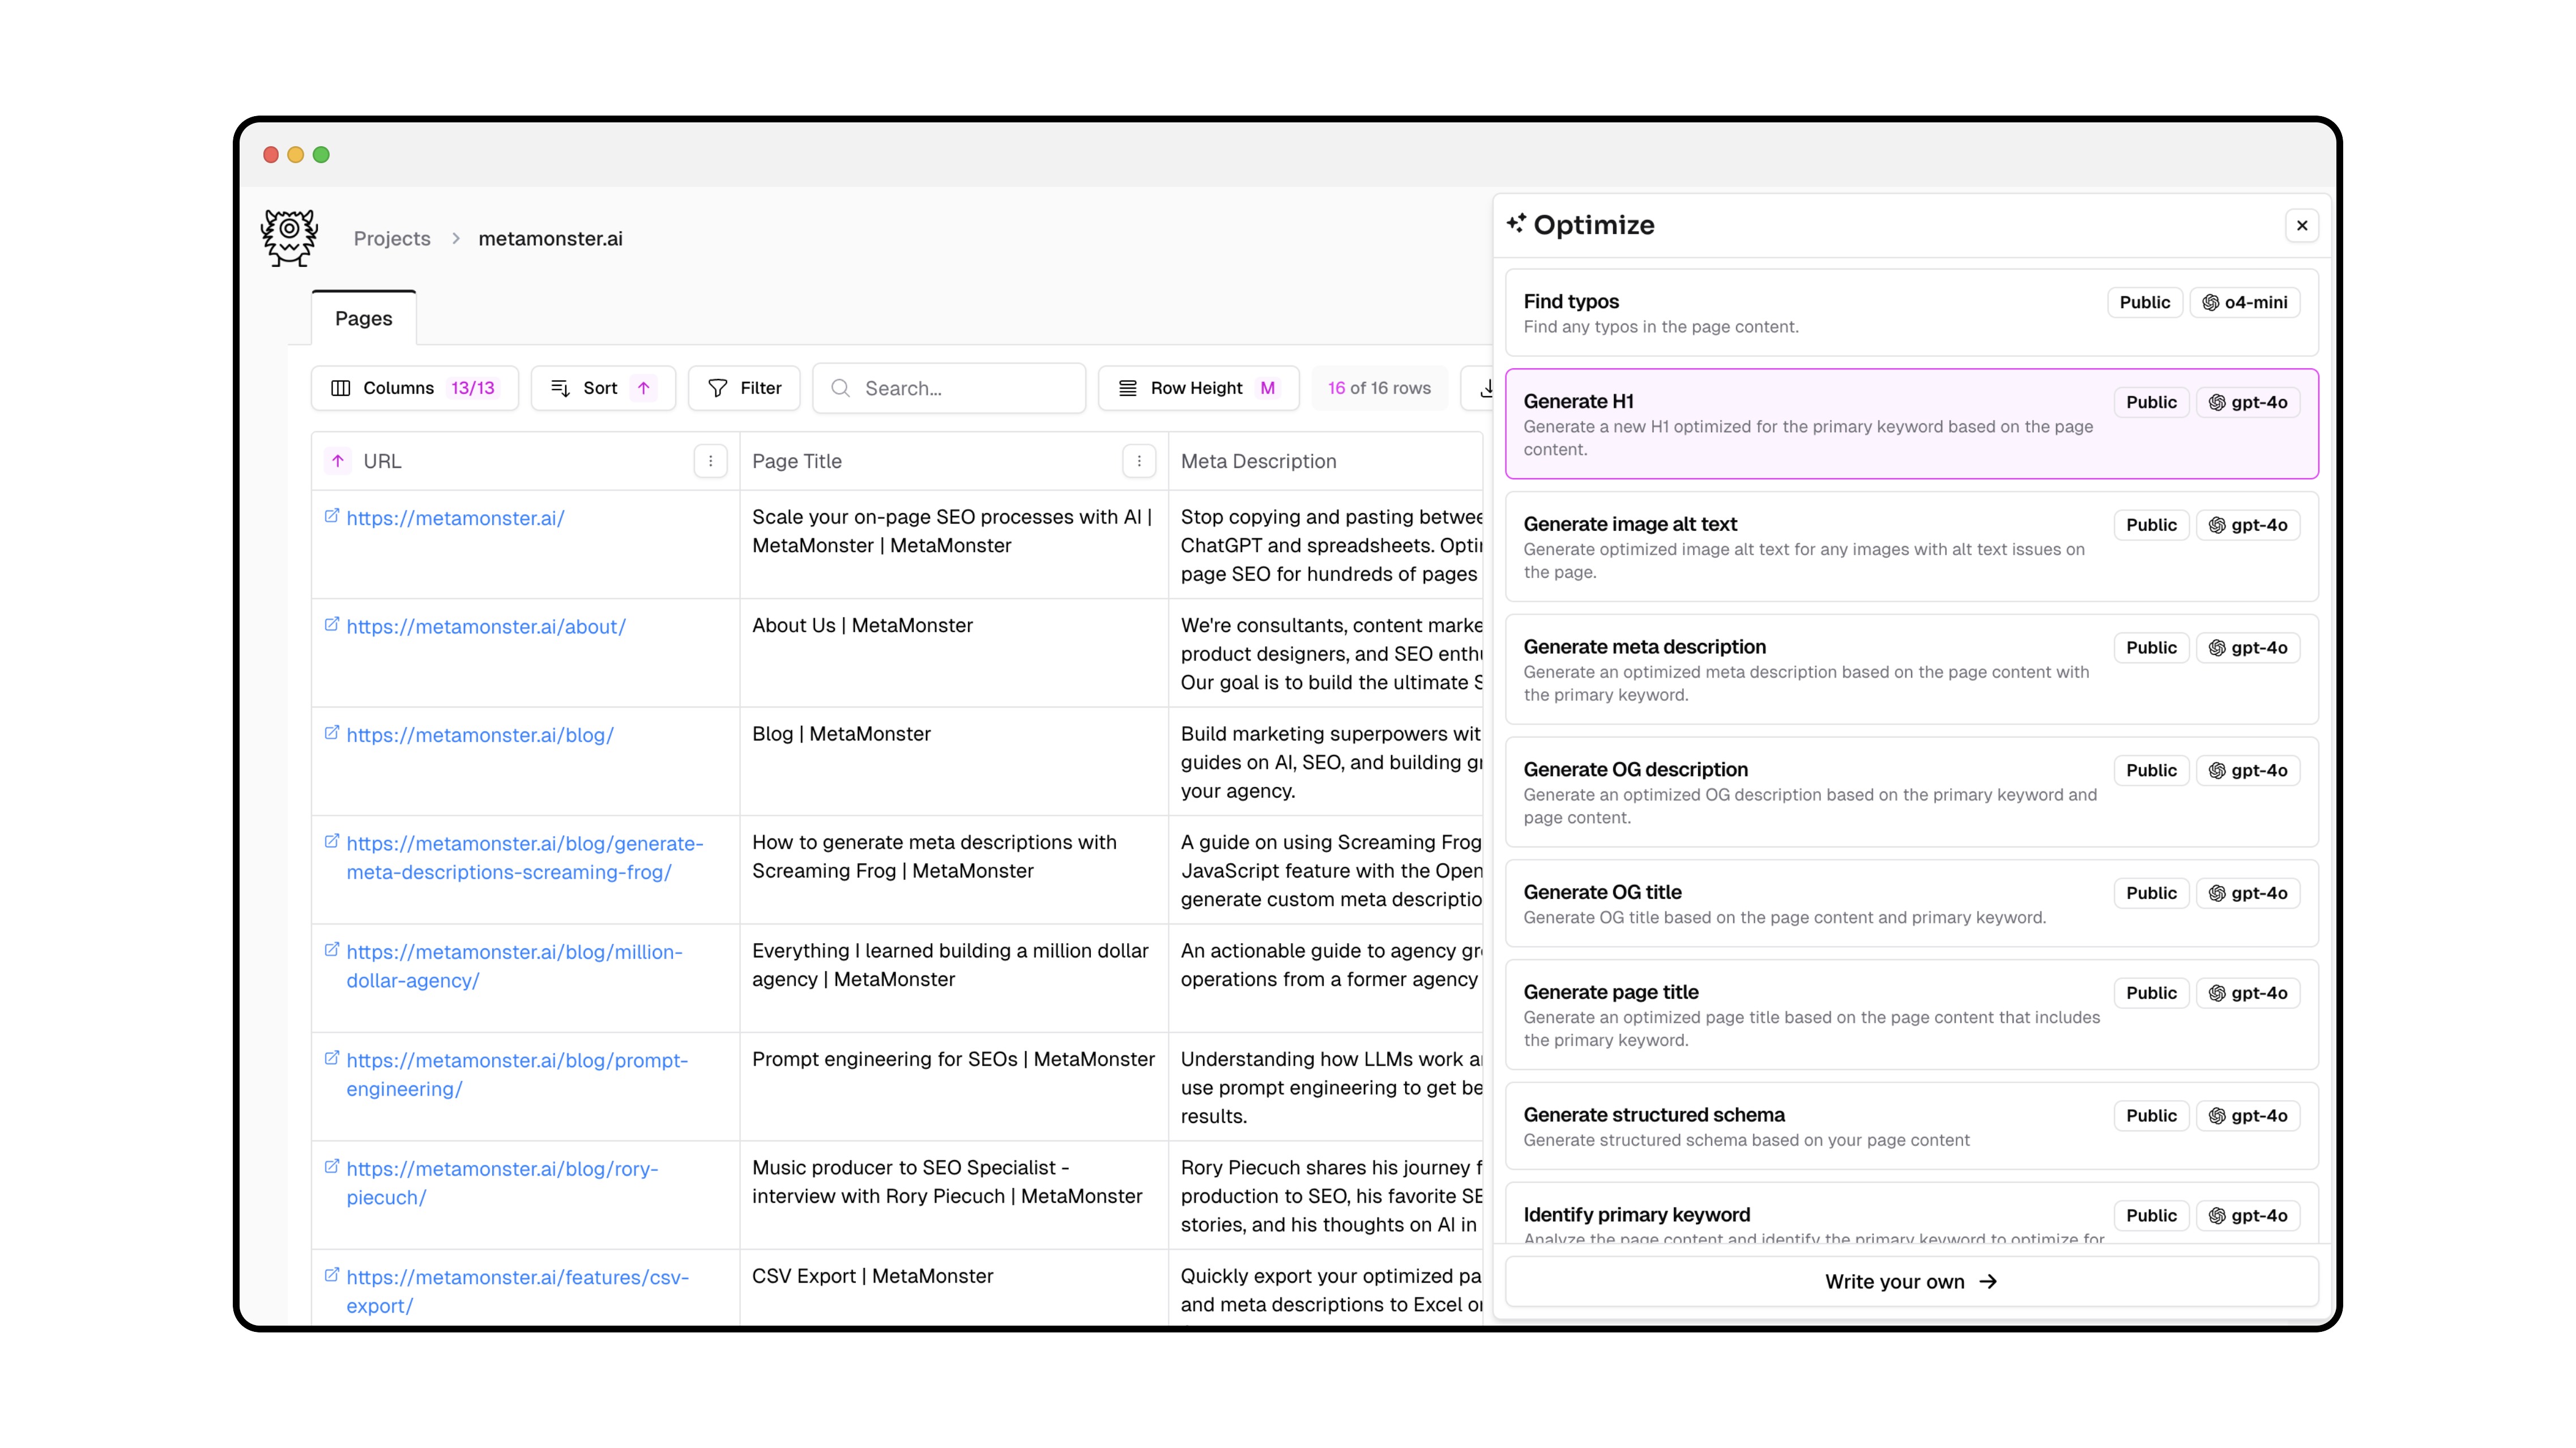This screenshot has width=2576, height=1448.
Task: Click external icon beside prompt-engineering URL
Action: [332, 1058]
